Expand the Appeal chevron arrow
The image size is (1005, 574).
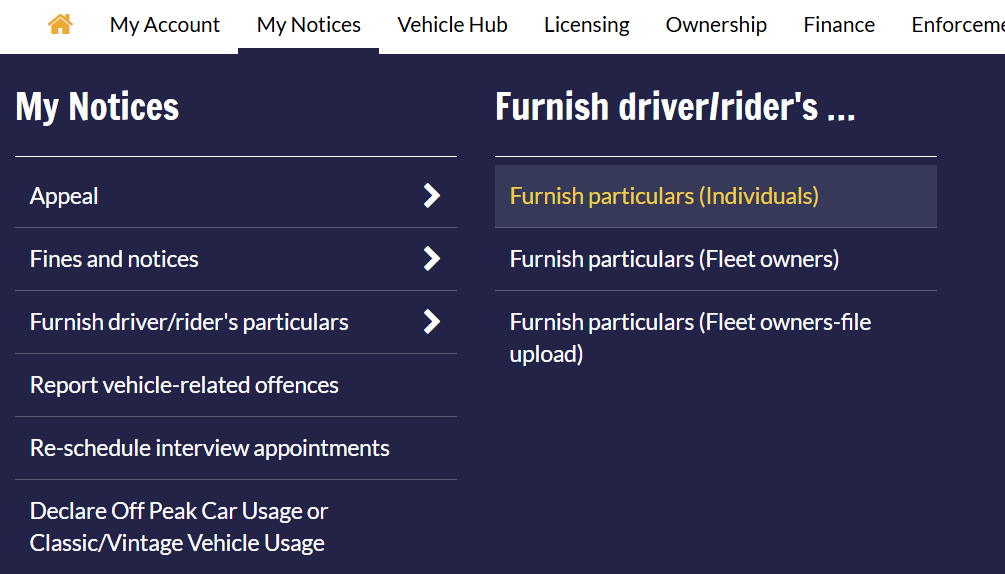tap(432, 195)
